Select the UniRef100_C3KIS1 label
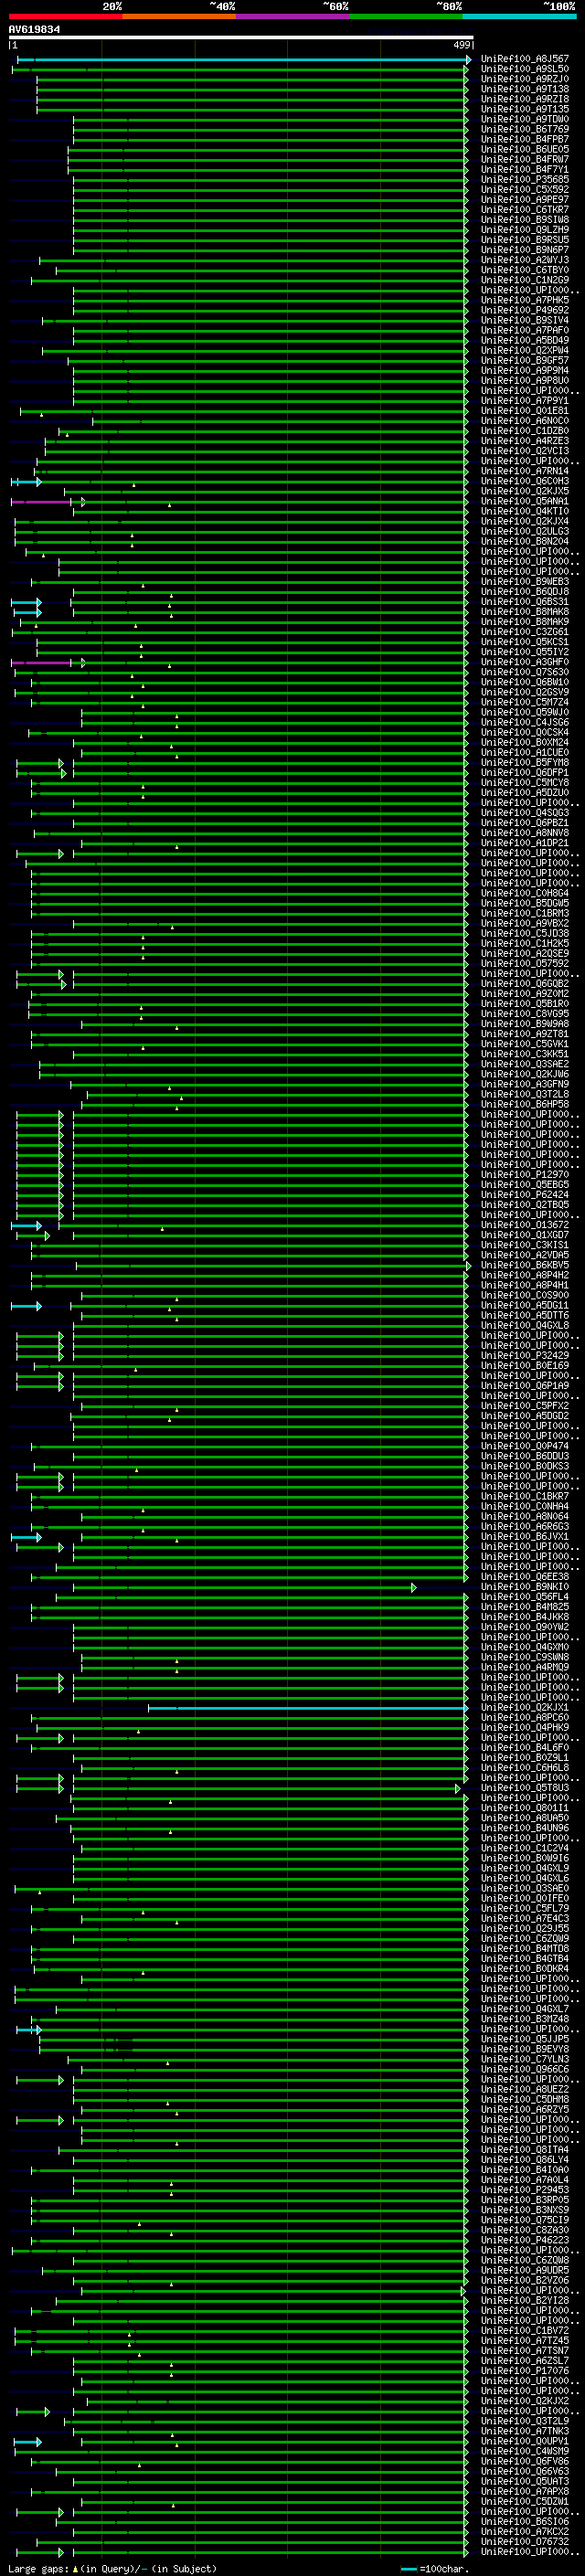Viewport: 585px width, 2576px height. (x=525, y=1245)
